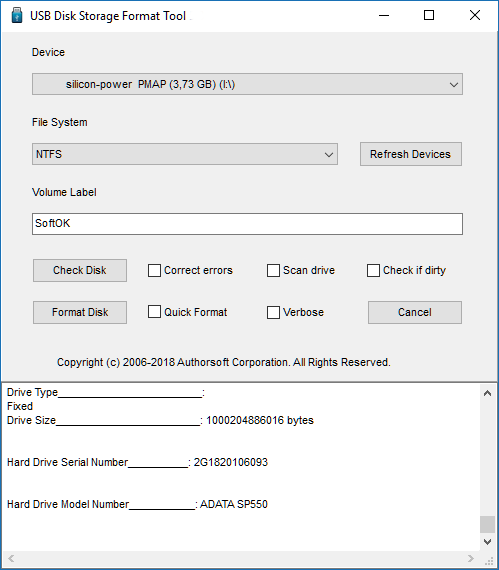Screen dimensions: 499x570
Task: Click the horizontal scroll left arrow
Action: point(11,558)
